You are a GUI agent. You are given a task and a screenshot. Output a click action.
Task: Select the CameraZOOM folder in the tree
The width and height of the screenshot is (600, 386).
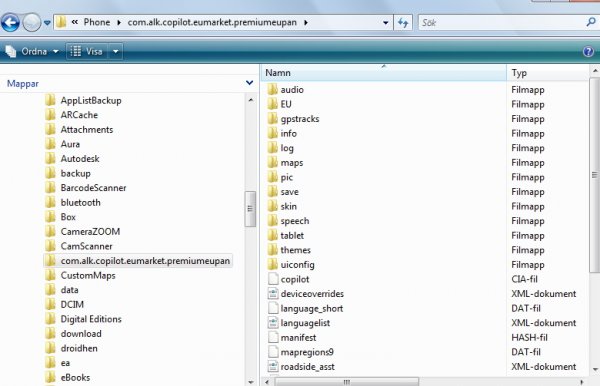coord(90,231)
